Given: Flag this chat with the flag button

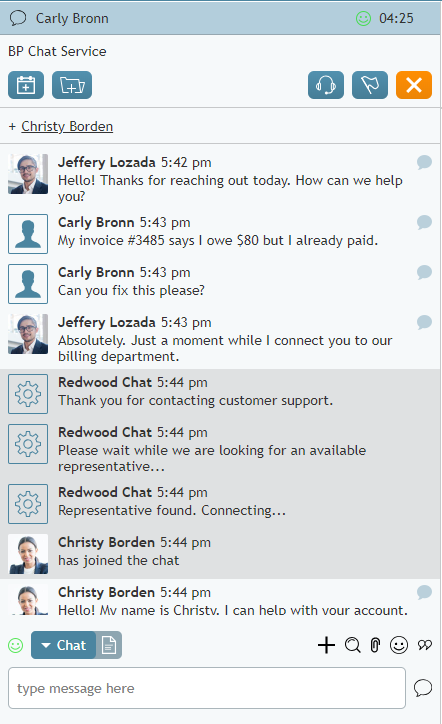Looking at the screenshot, I should (x=370, y=85).
